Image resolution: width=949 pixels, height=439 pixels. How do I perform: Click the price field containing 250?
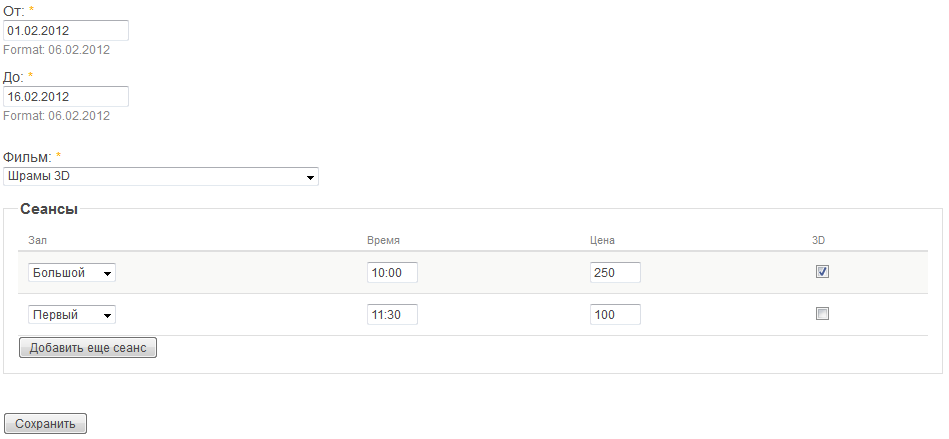pyautogui.click(x=615, y=273)
